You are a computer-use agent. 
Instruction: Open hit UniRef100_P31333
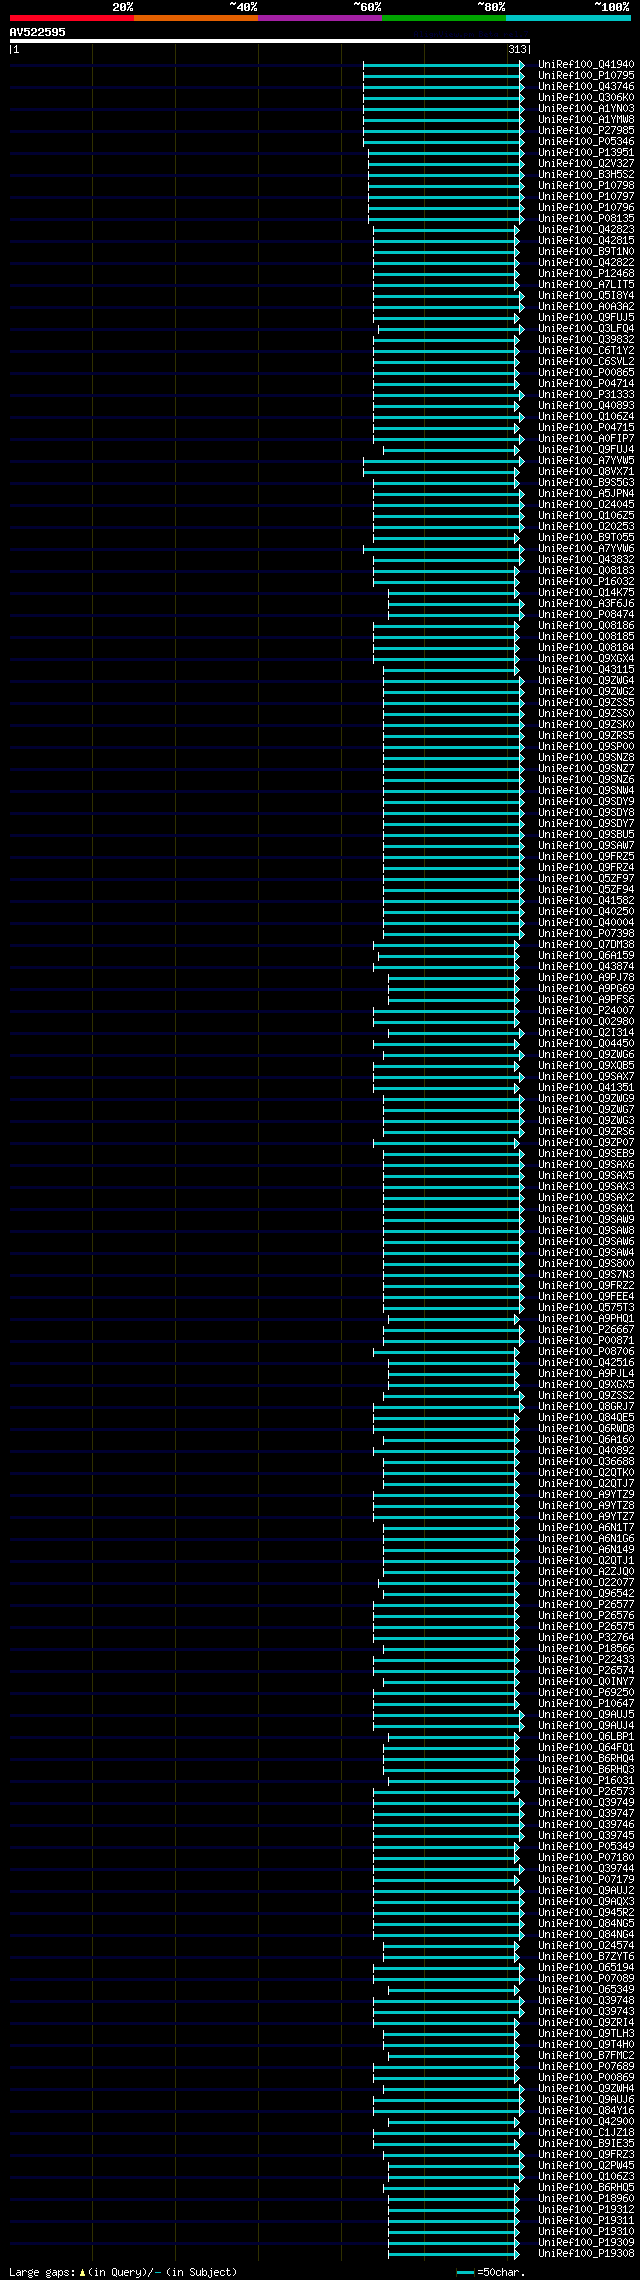[x=586, y=394]
